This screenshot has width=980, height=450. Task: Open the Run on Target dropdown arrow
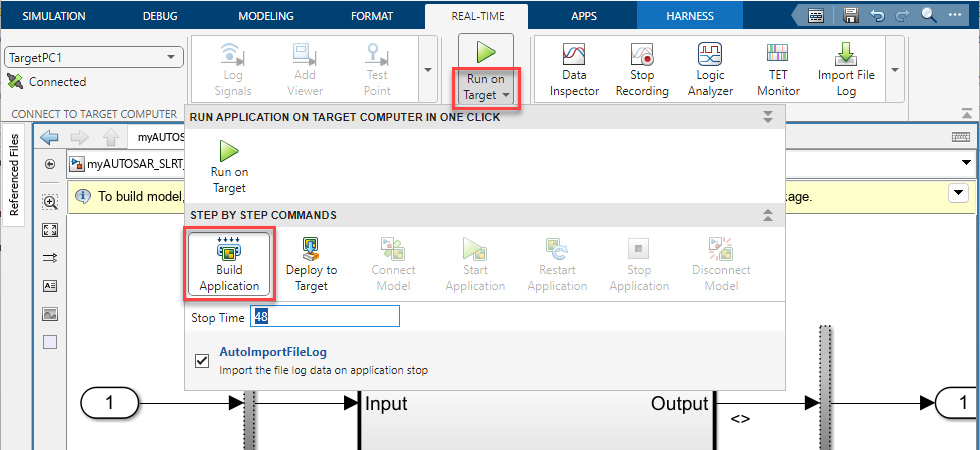(506, 96)
